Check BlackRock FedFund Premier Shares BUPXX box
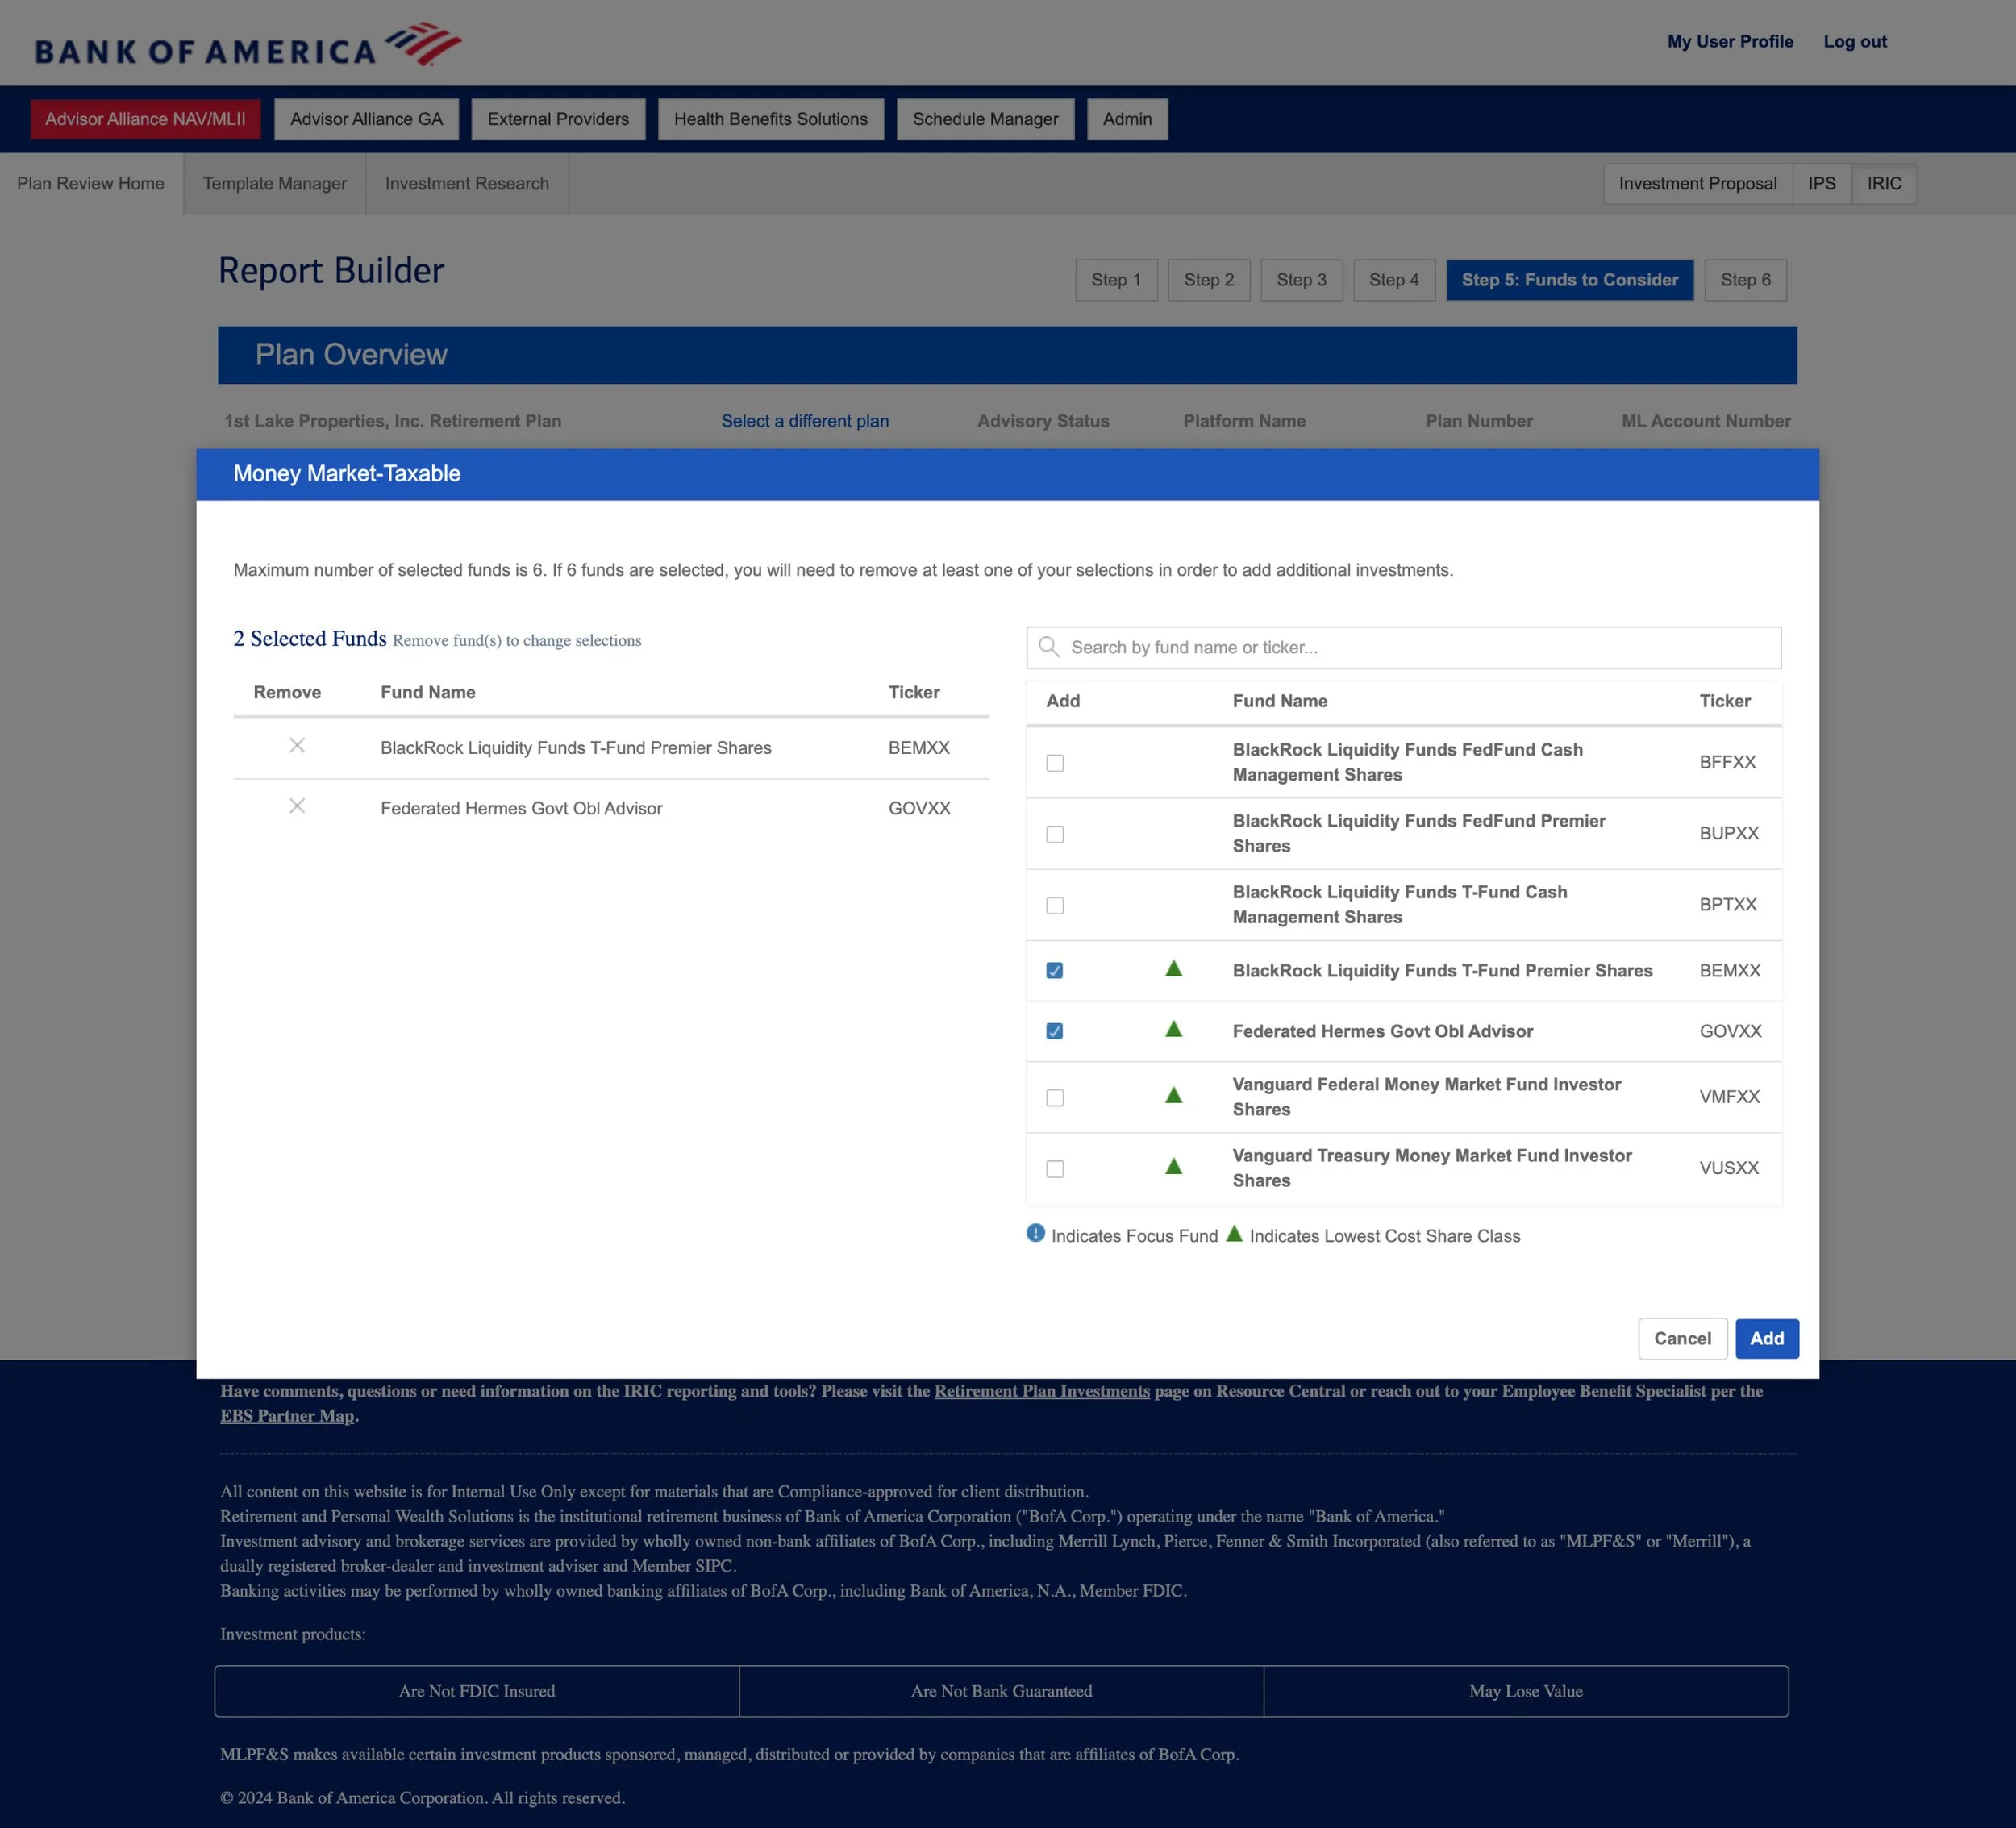This screenshot has height=1828, width=2016. coord(1054,834)
